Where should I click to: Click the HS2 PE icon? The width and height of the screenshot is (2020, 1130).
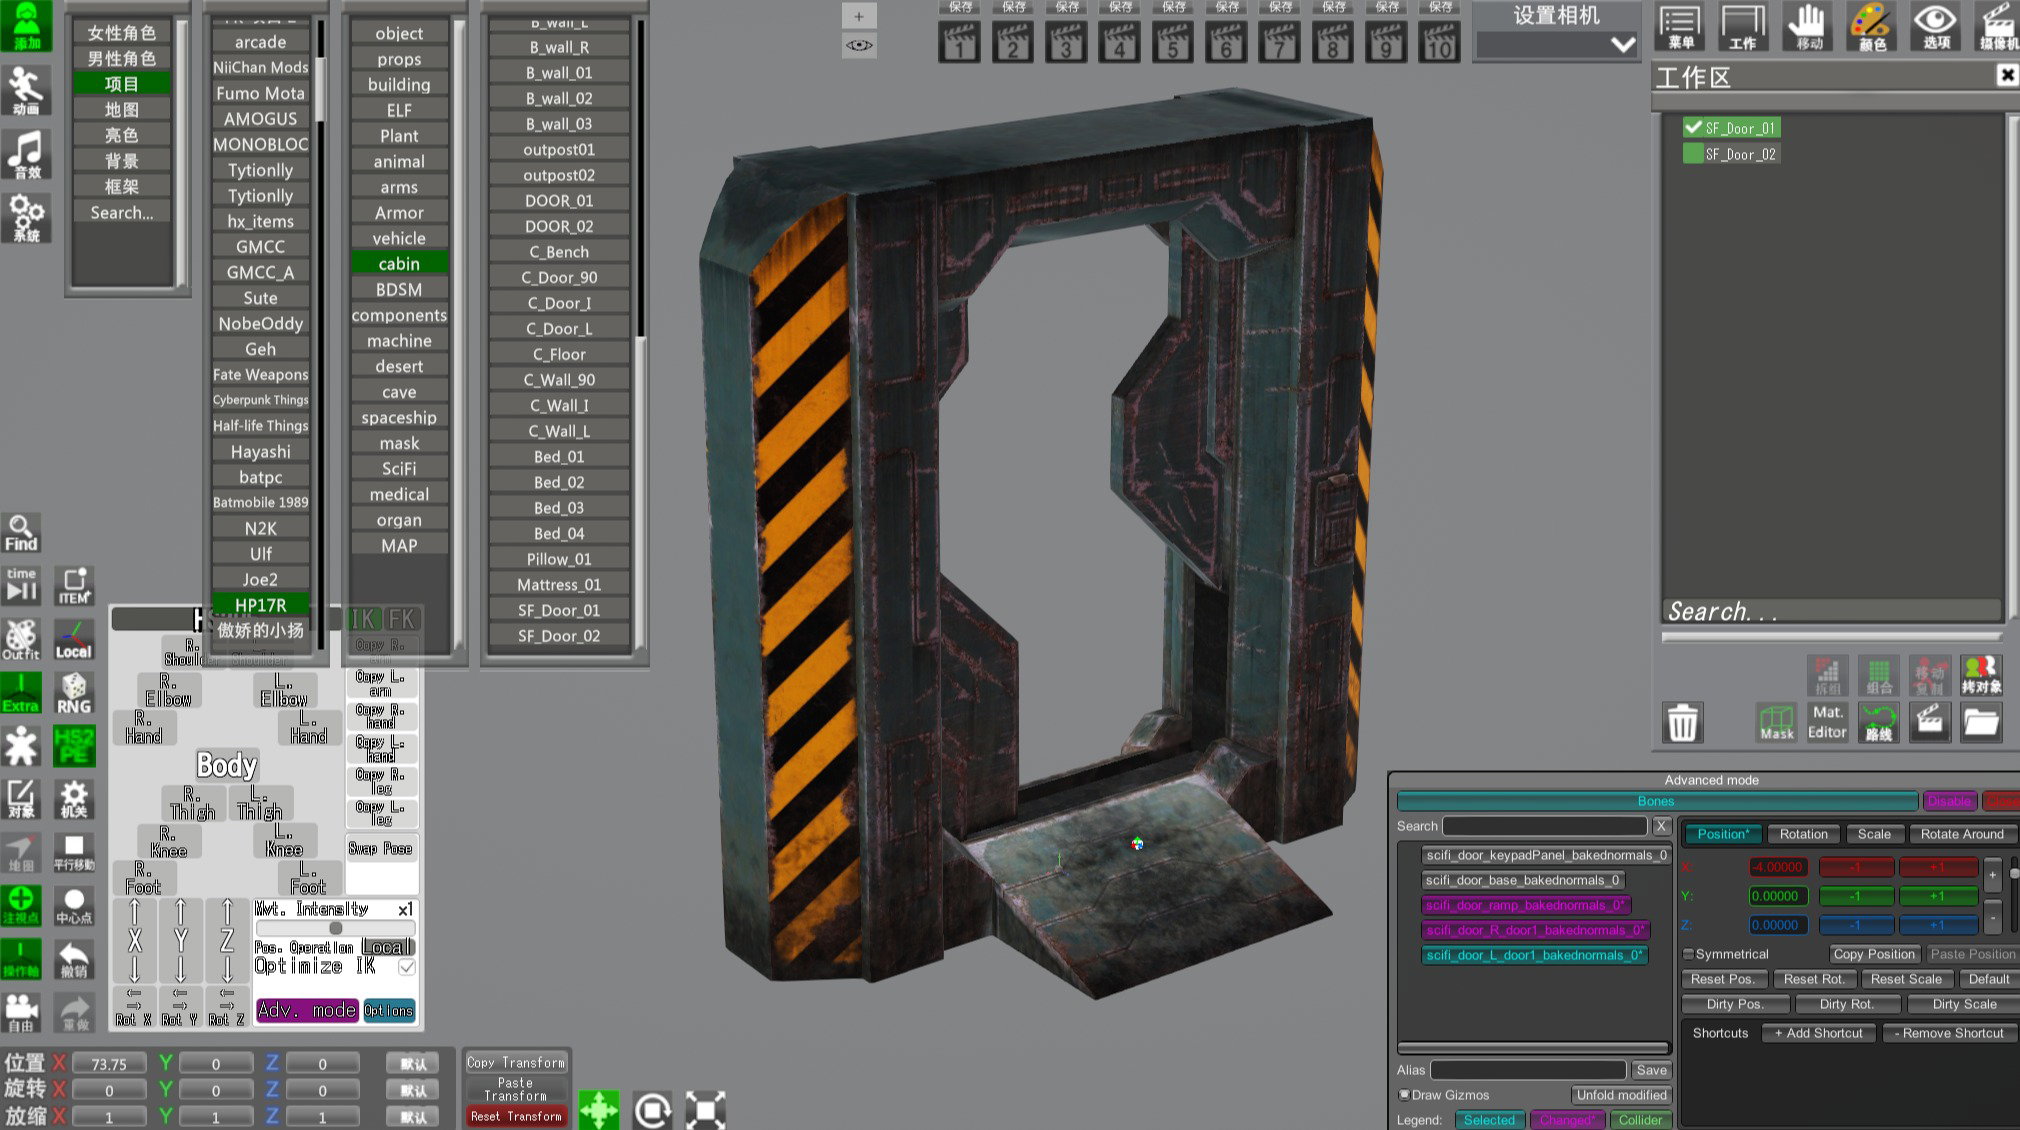[74, 746]
